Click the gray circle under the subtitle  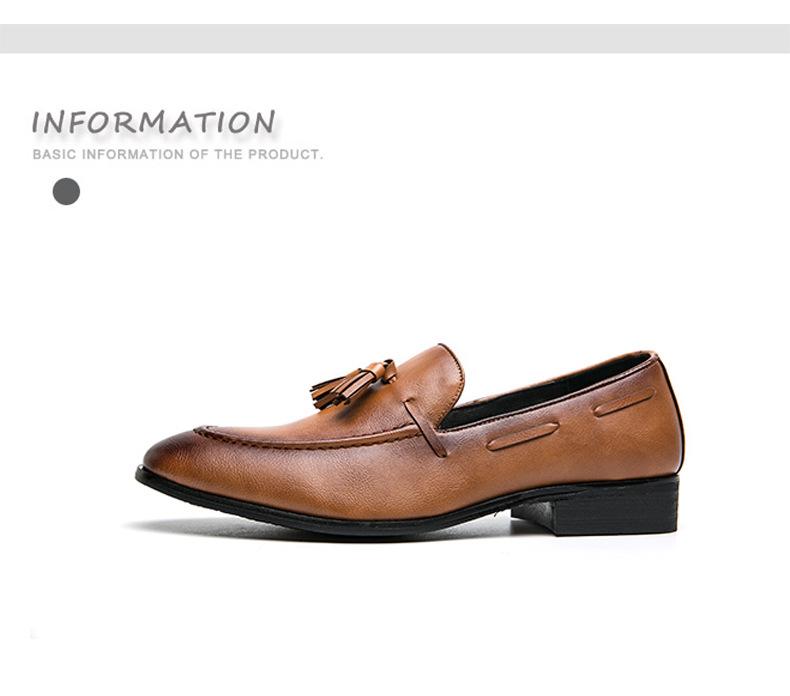(67, 192)
